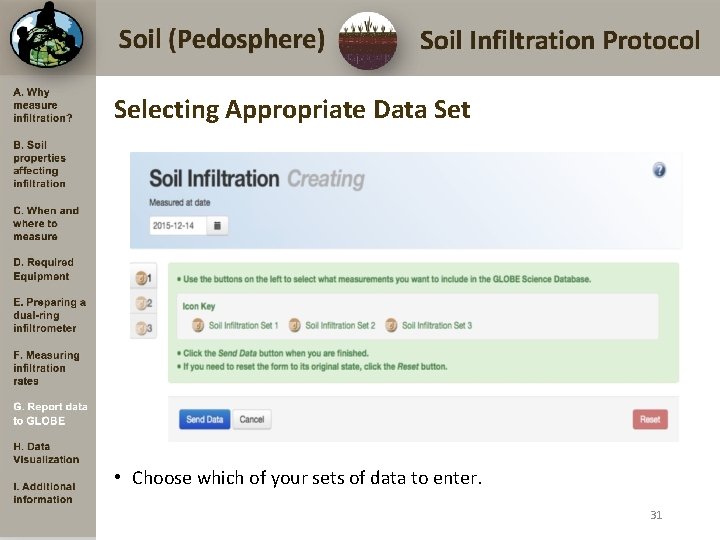Click the GLOBE program logo

pyautogui.click(x=46, y=37)
